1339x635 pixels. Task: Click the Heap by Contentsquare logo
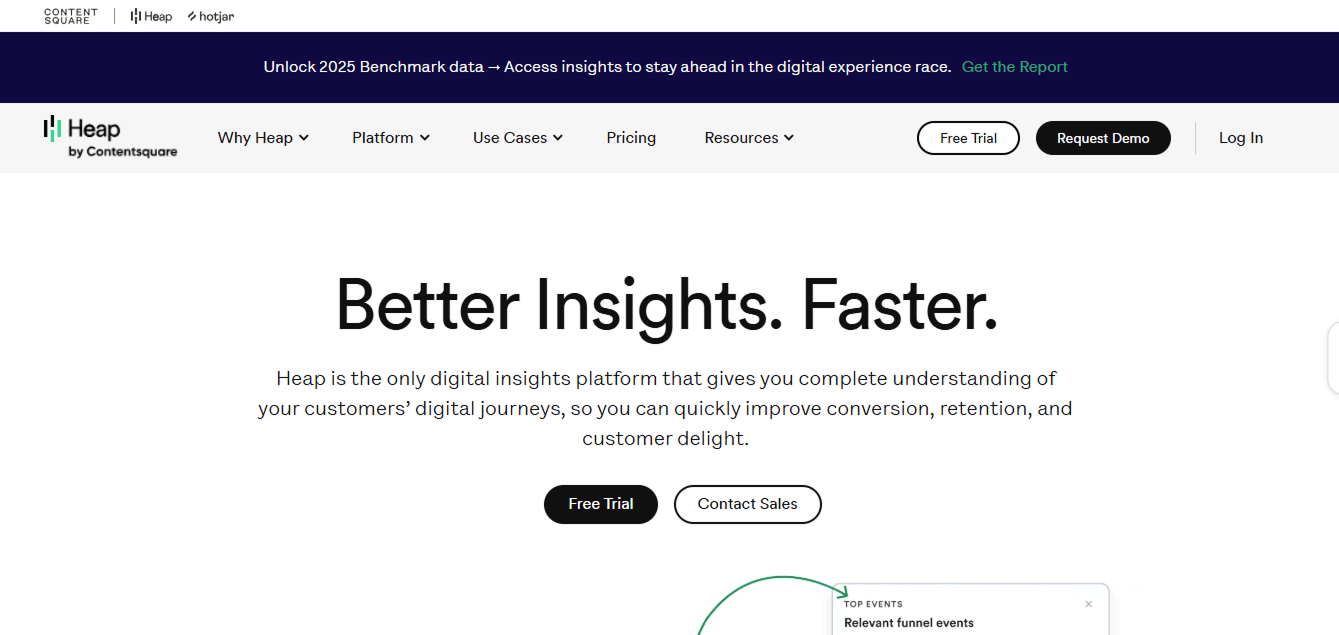point(110,137)
